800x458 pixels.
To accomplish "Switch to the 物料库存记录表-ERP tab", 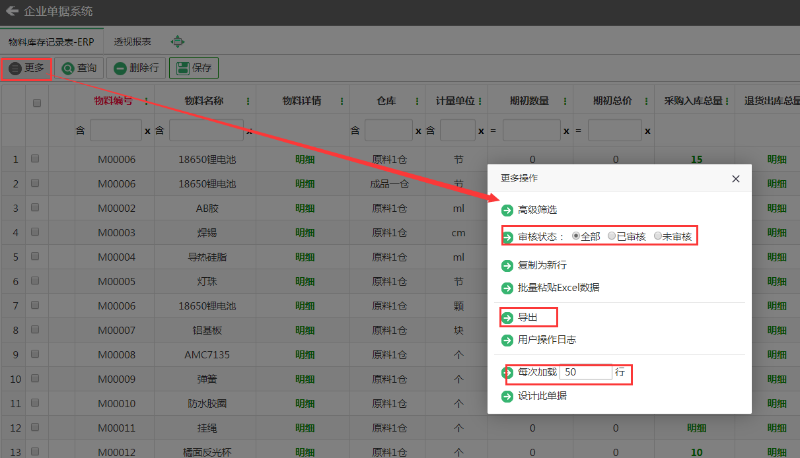I will [52, 42].
